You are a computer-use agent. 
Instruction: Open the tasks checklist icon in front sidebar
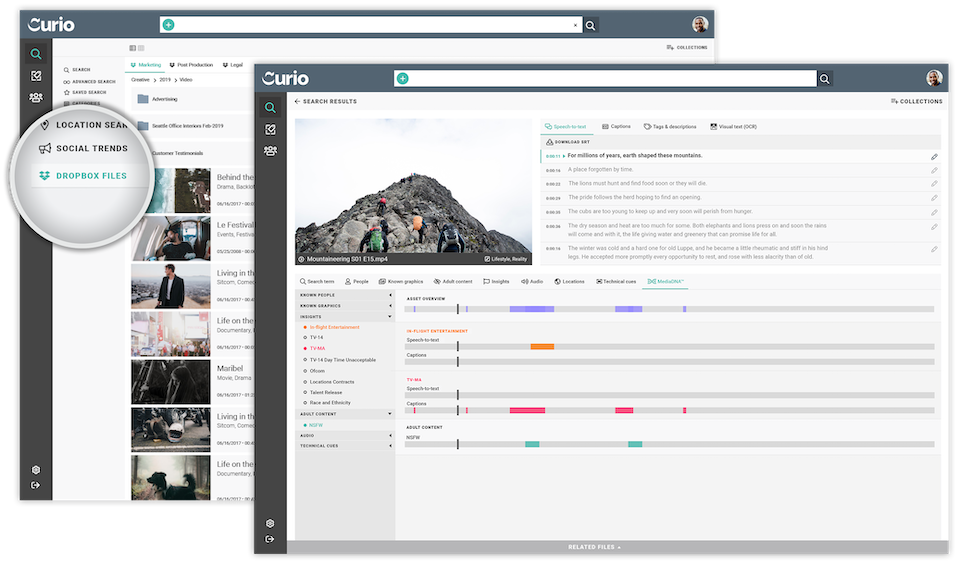tap(270, 129)
